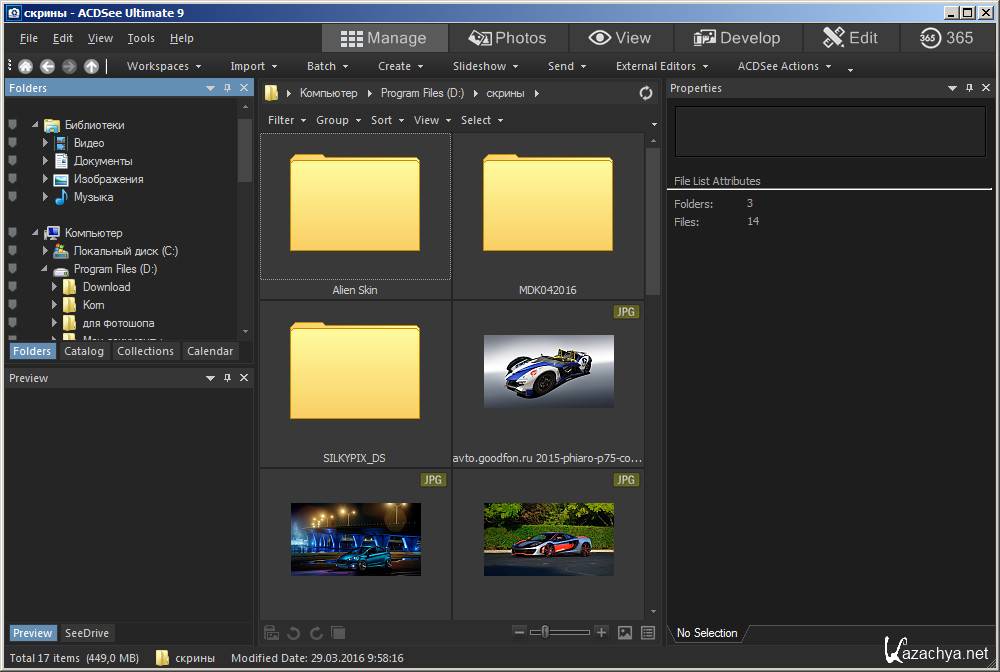Open the Filter dropdown
The height and width of the screenshot is (672, 1000).
point(286,120)
